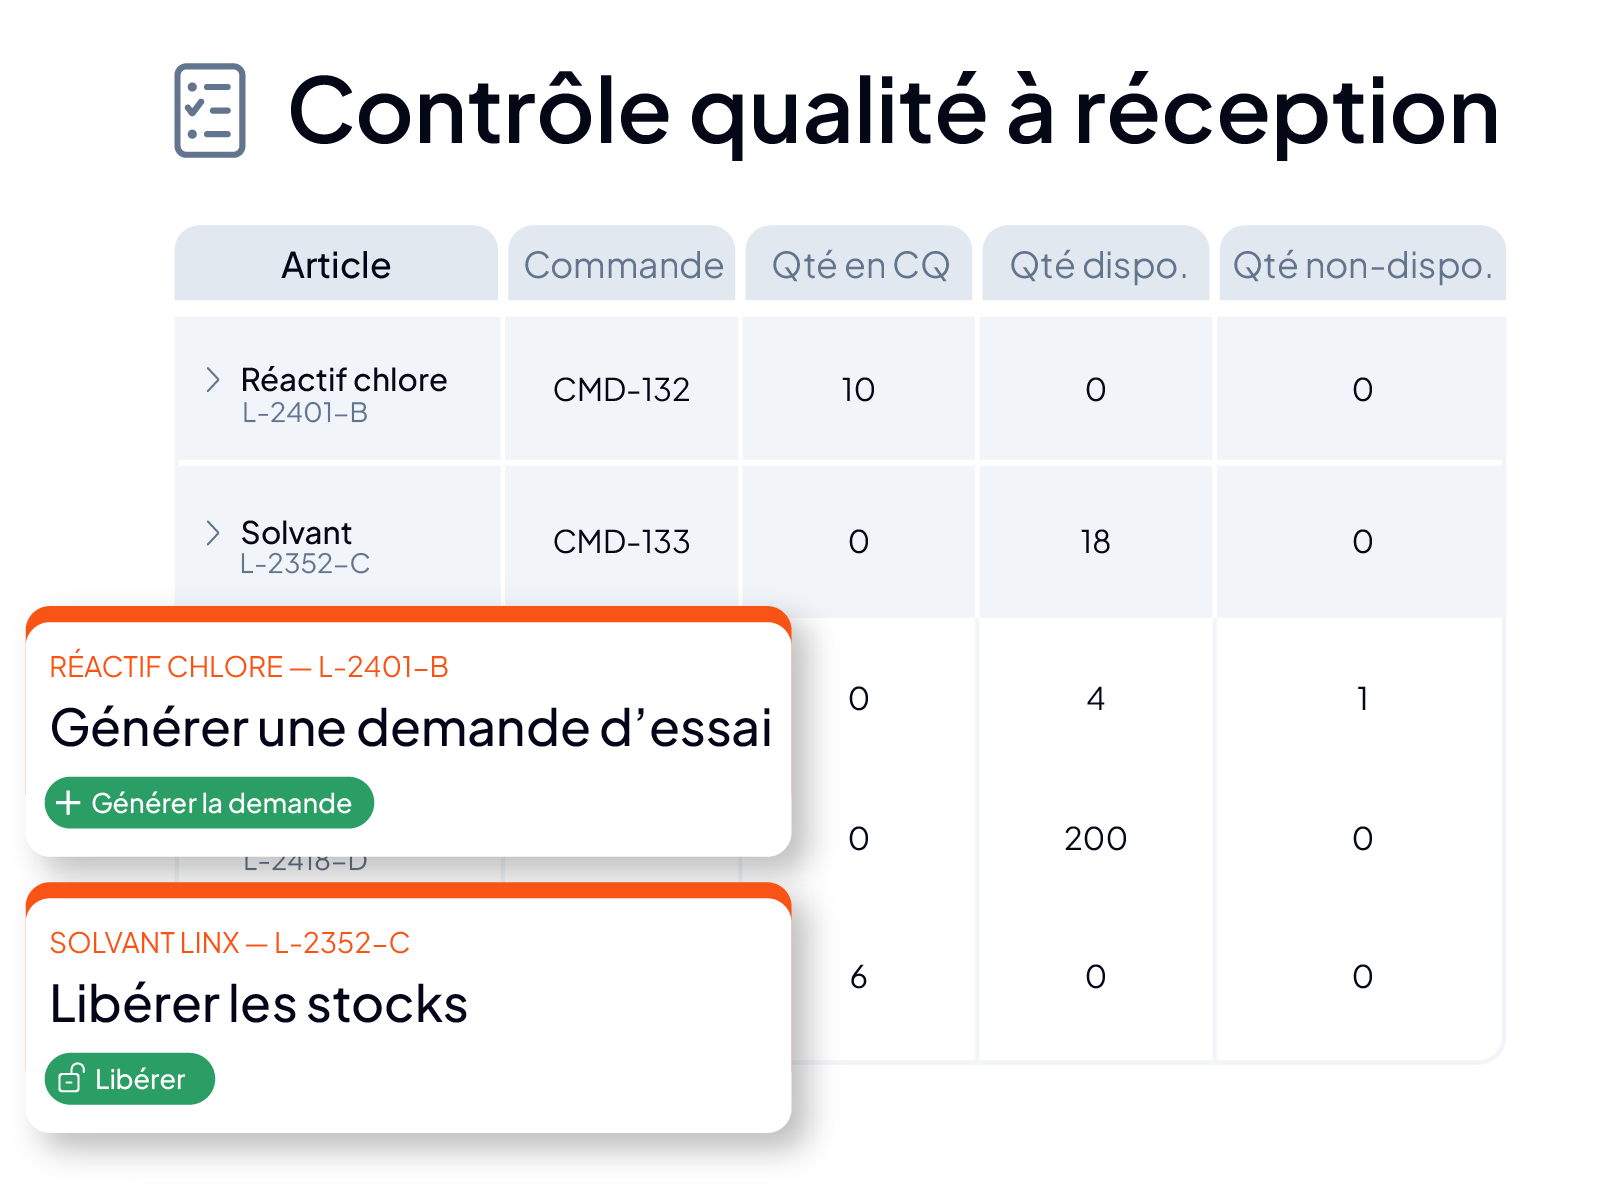Select lot number L-2352-C under Solvant
This screenshot has height=1184, width=1605.
(305, 564)
